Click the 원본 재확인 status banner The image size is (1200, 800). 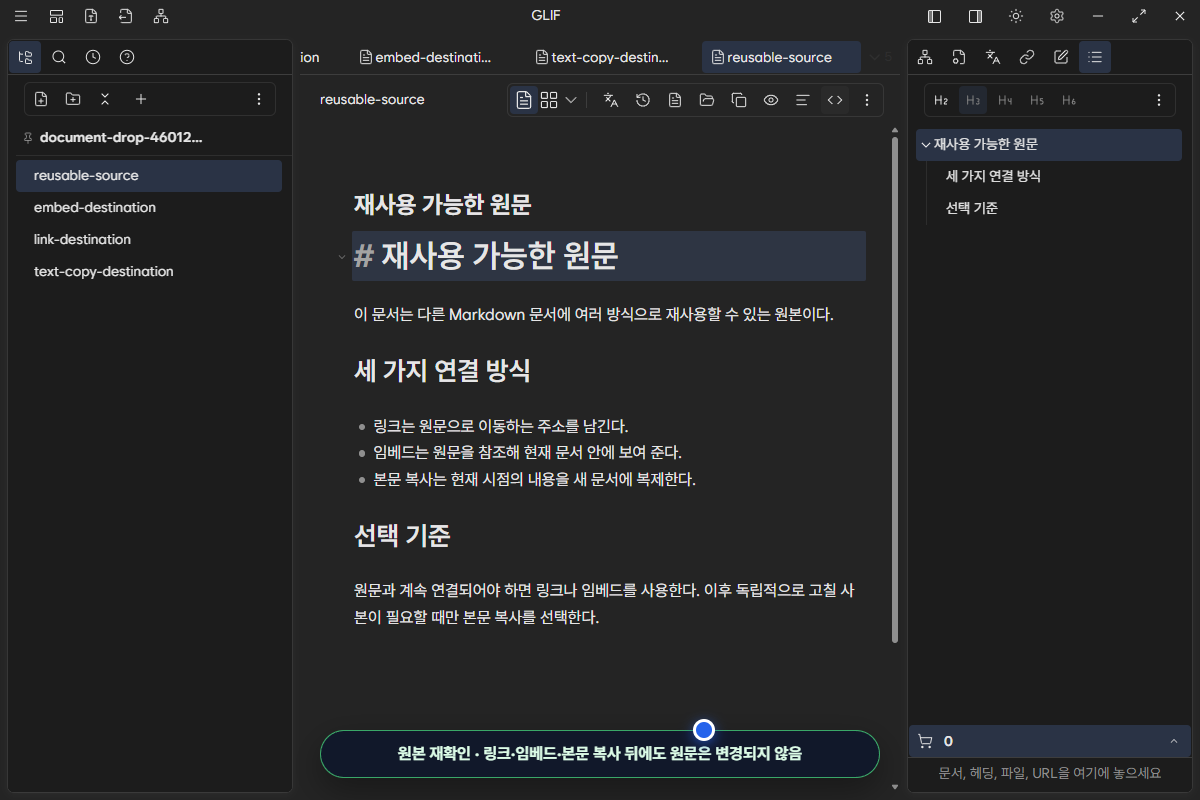pos(600,754)
